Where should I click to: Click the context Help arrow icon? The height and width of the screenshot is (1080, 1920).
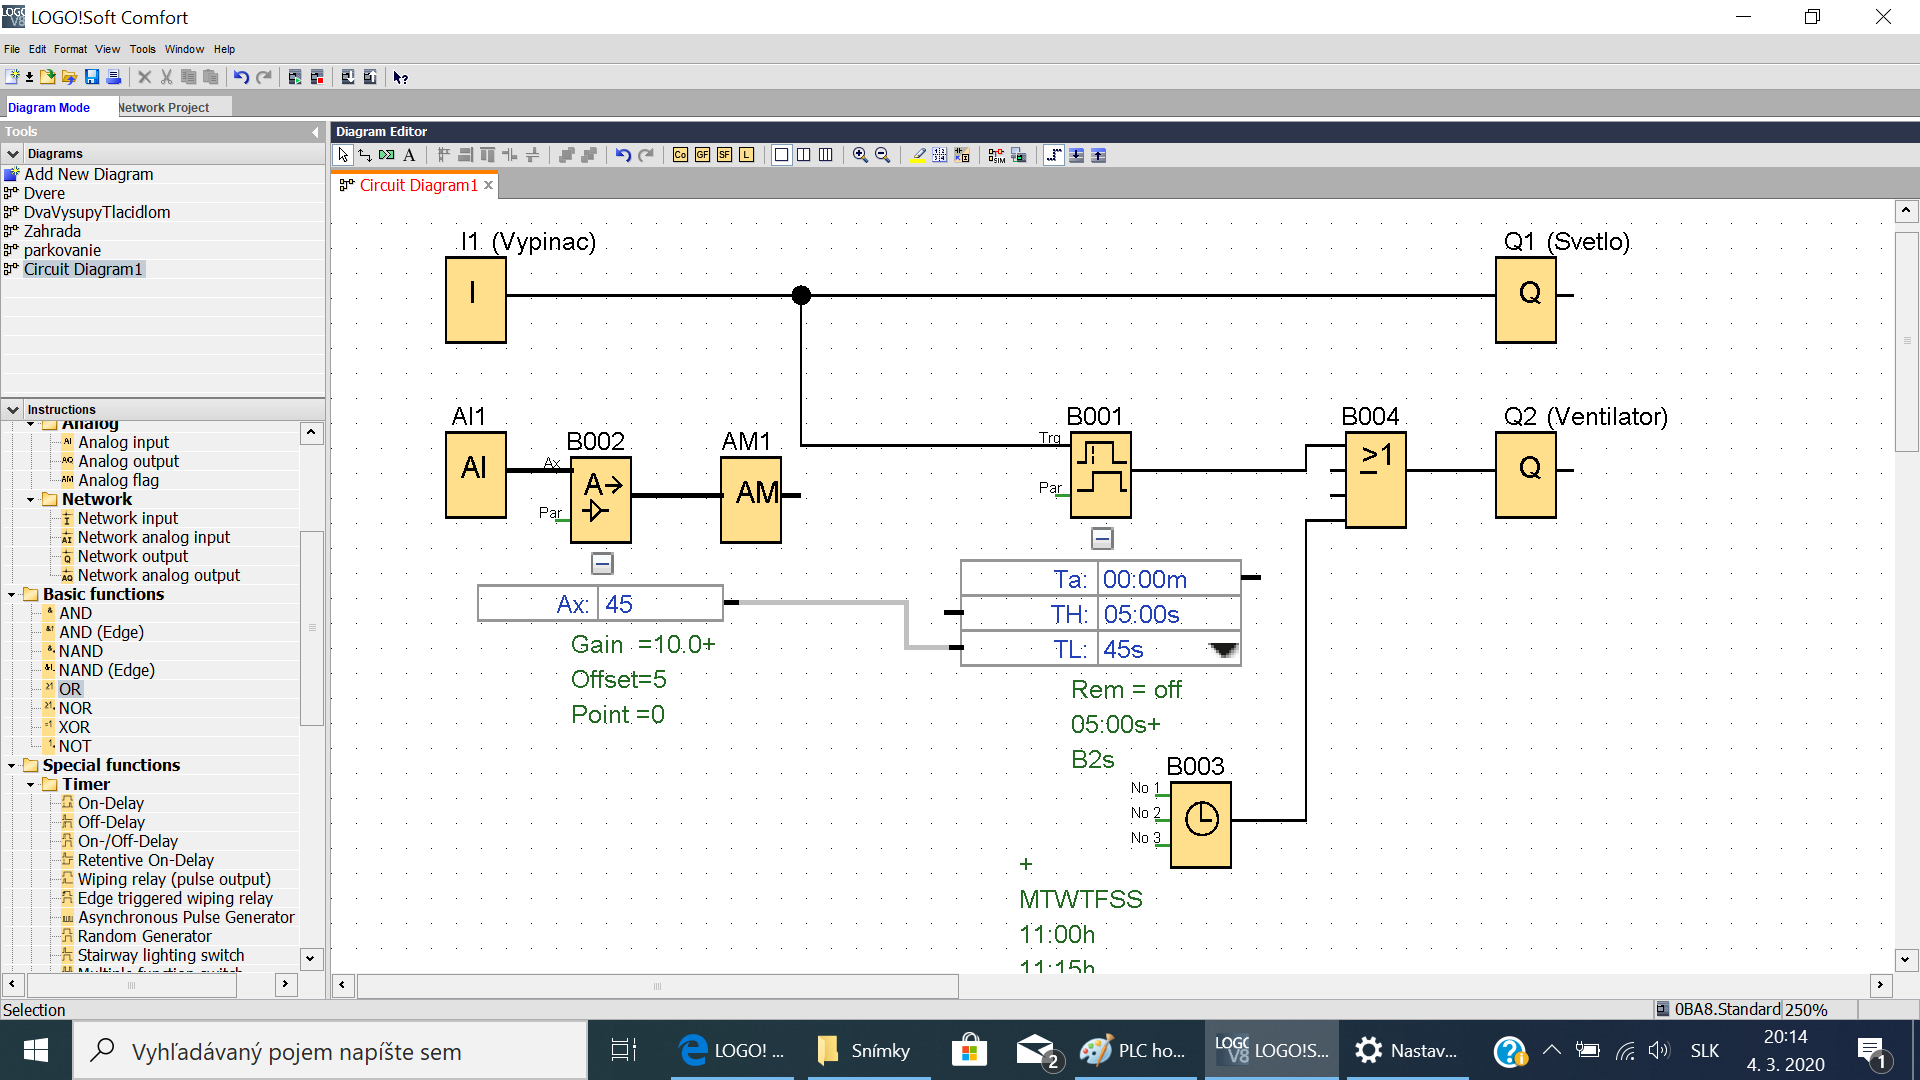click(400, 77)
